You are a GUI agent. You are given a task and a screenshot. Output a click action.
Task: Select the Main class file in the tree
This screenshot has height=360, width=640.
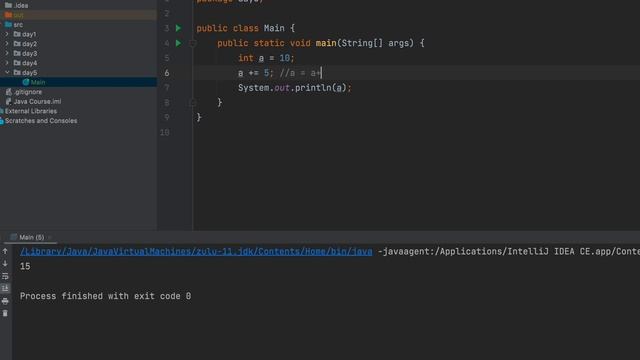click(x=78, y=82)
